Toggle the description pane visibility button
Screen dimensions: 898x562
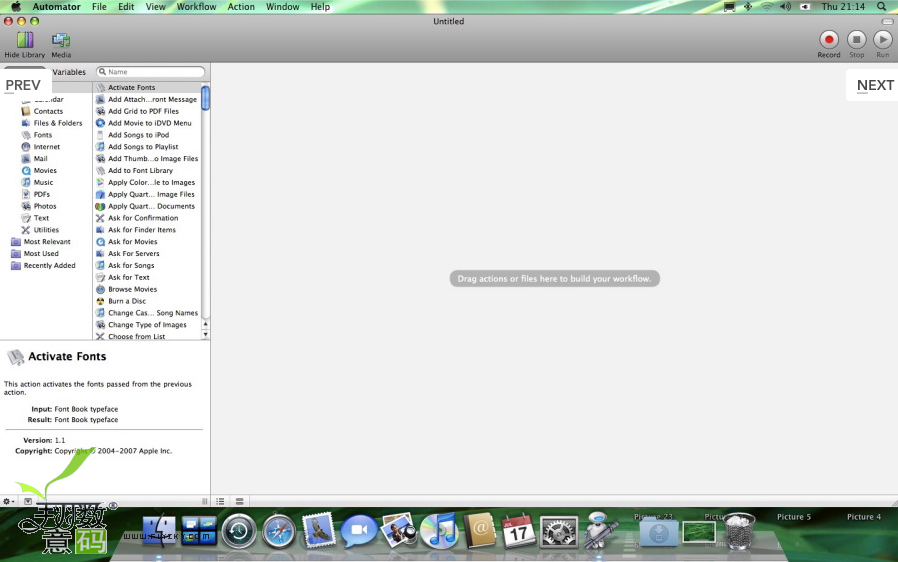[28, 501]
